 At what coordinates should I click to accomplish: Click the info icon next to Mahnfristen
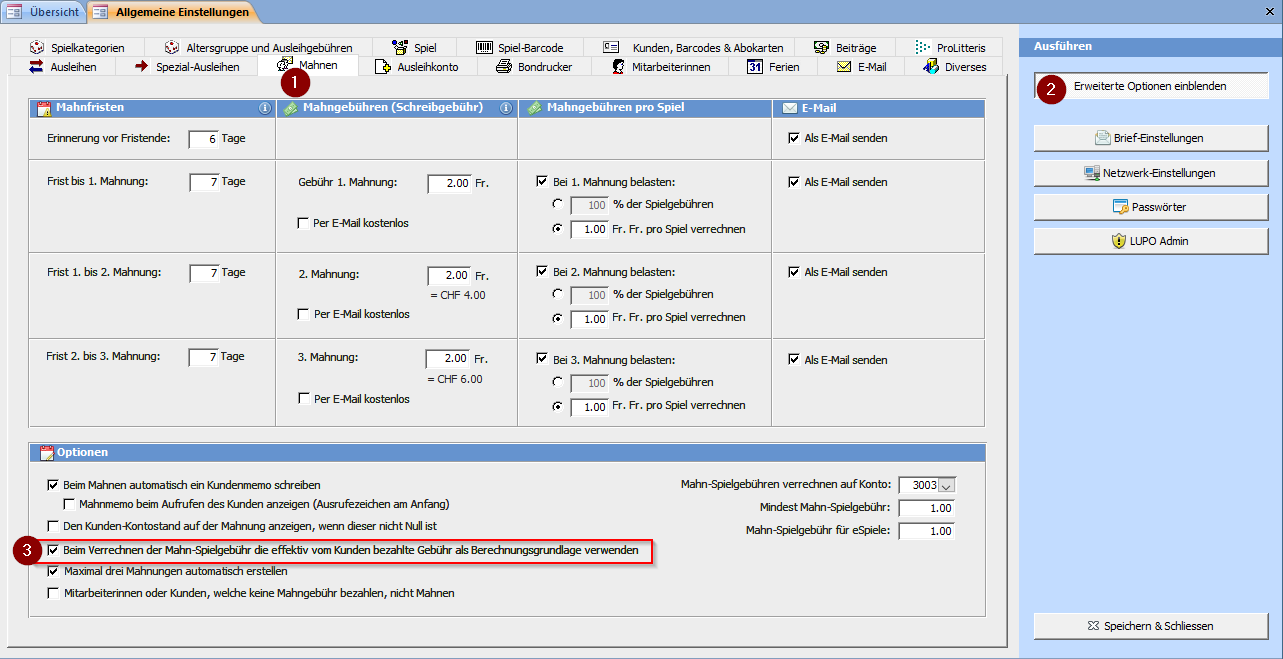point(265,108)
